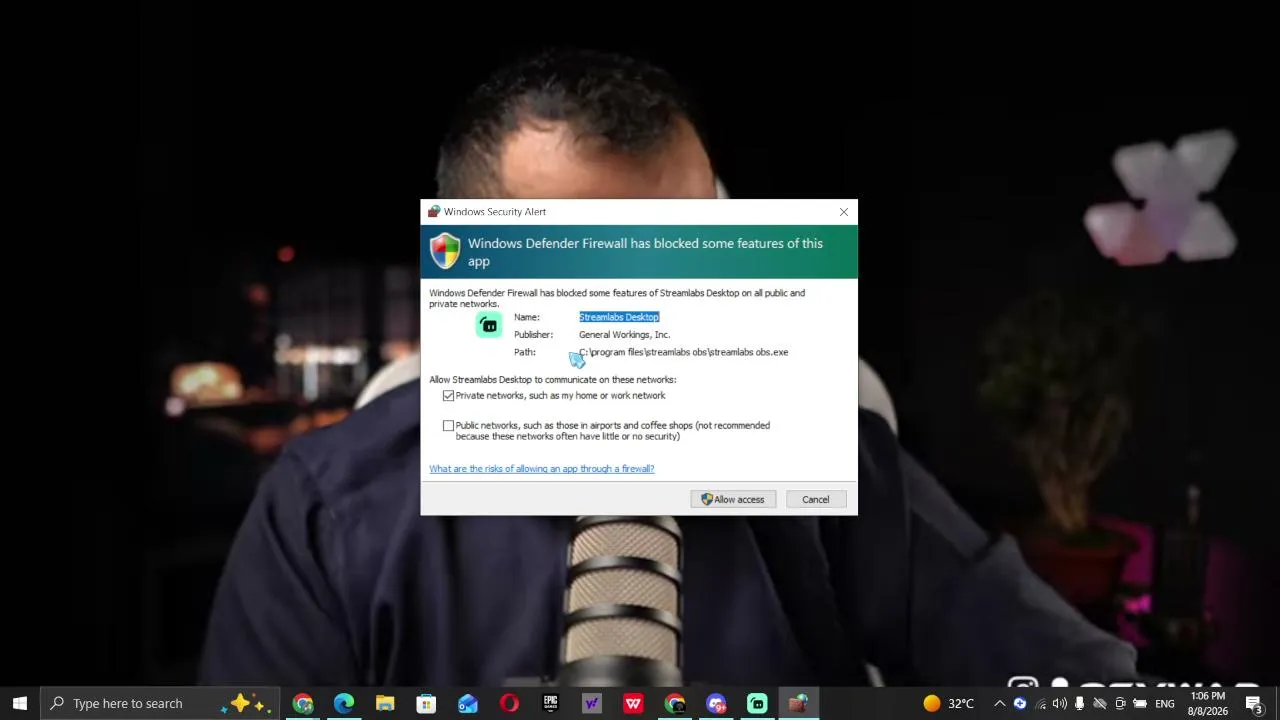Click the highlighted Streamlabs Desktop name field

pos(619,317)
